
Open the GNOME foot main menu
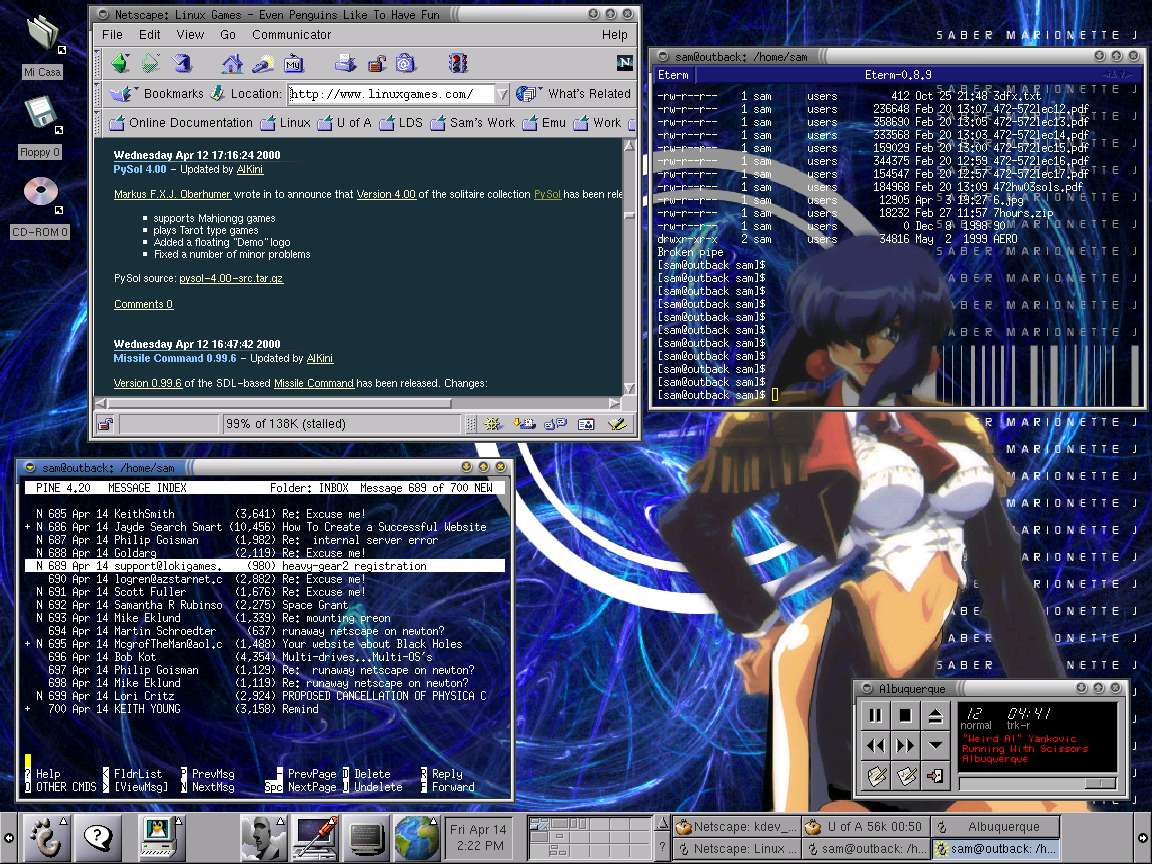(x=46, y=837)
